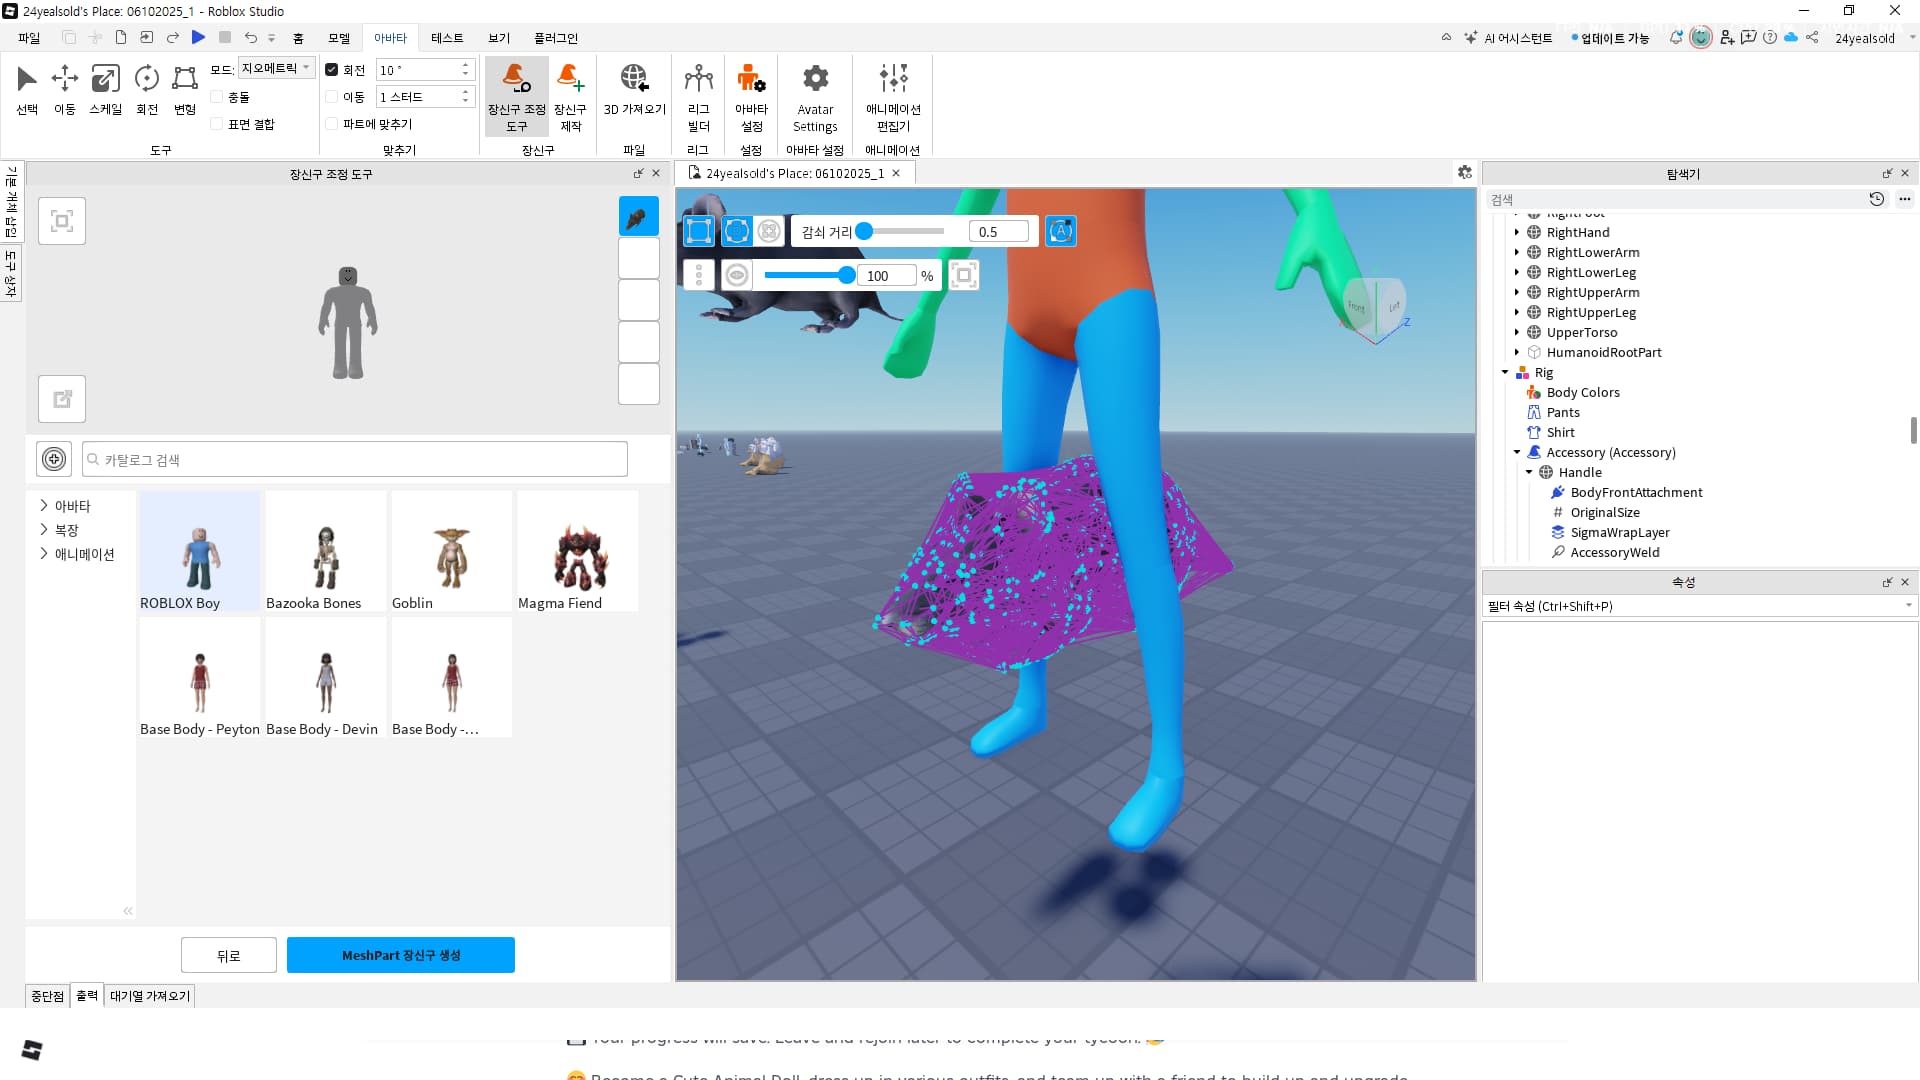Click the frame preview icon in accessory panel
The height and width of the screenshot is (1080, 1920).
[62, 221]
